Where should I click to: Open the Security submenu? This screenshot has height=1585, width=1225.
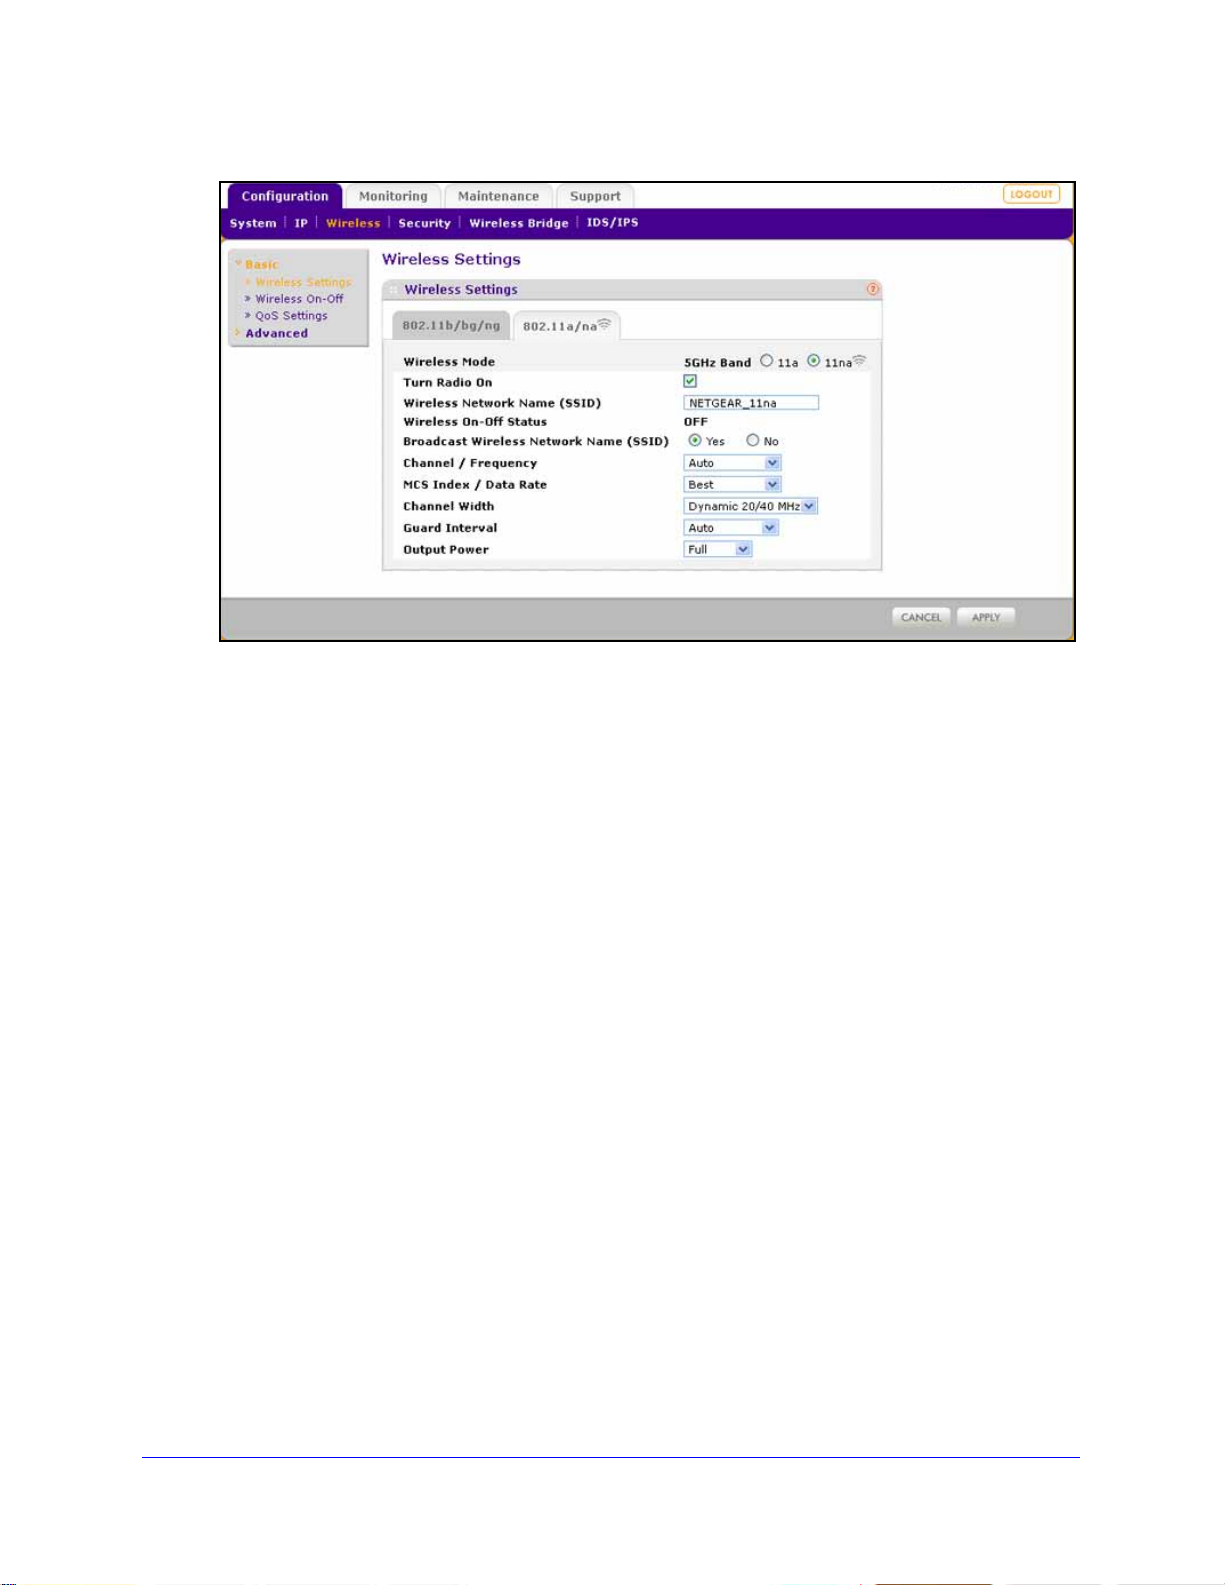pos(424,223)
